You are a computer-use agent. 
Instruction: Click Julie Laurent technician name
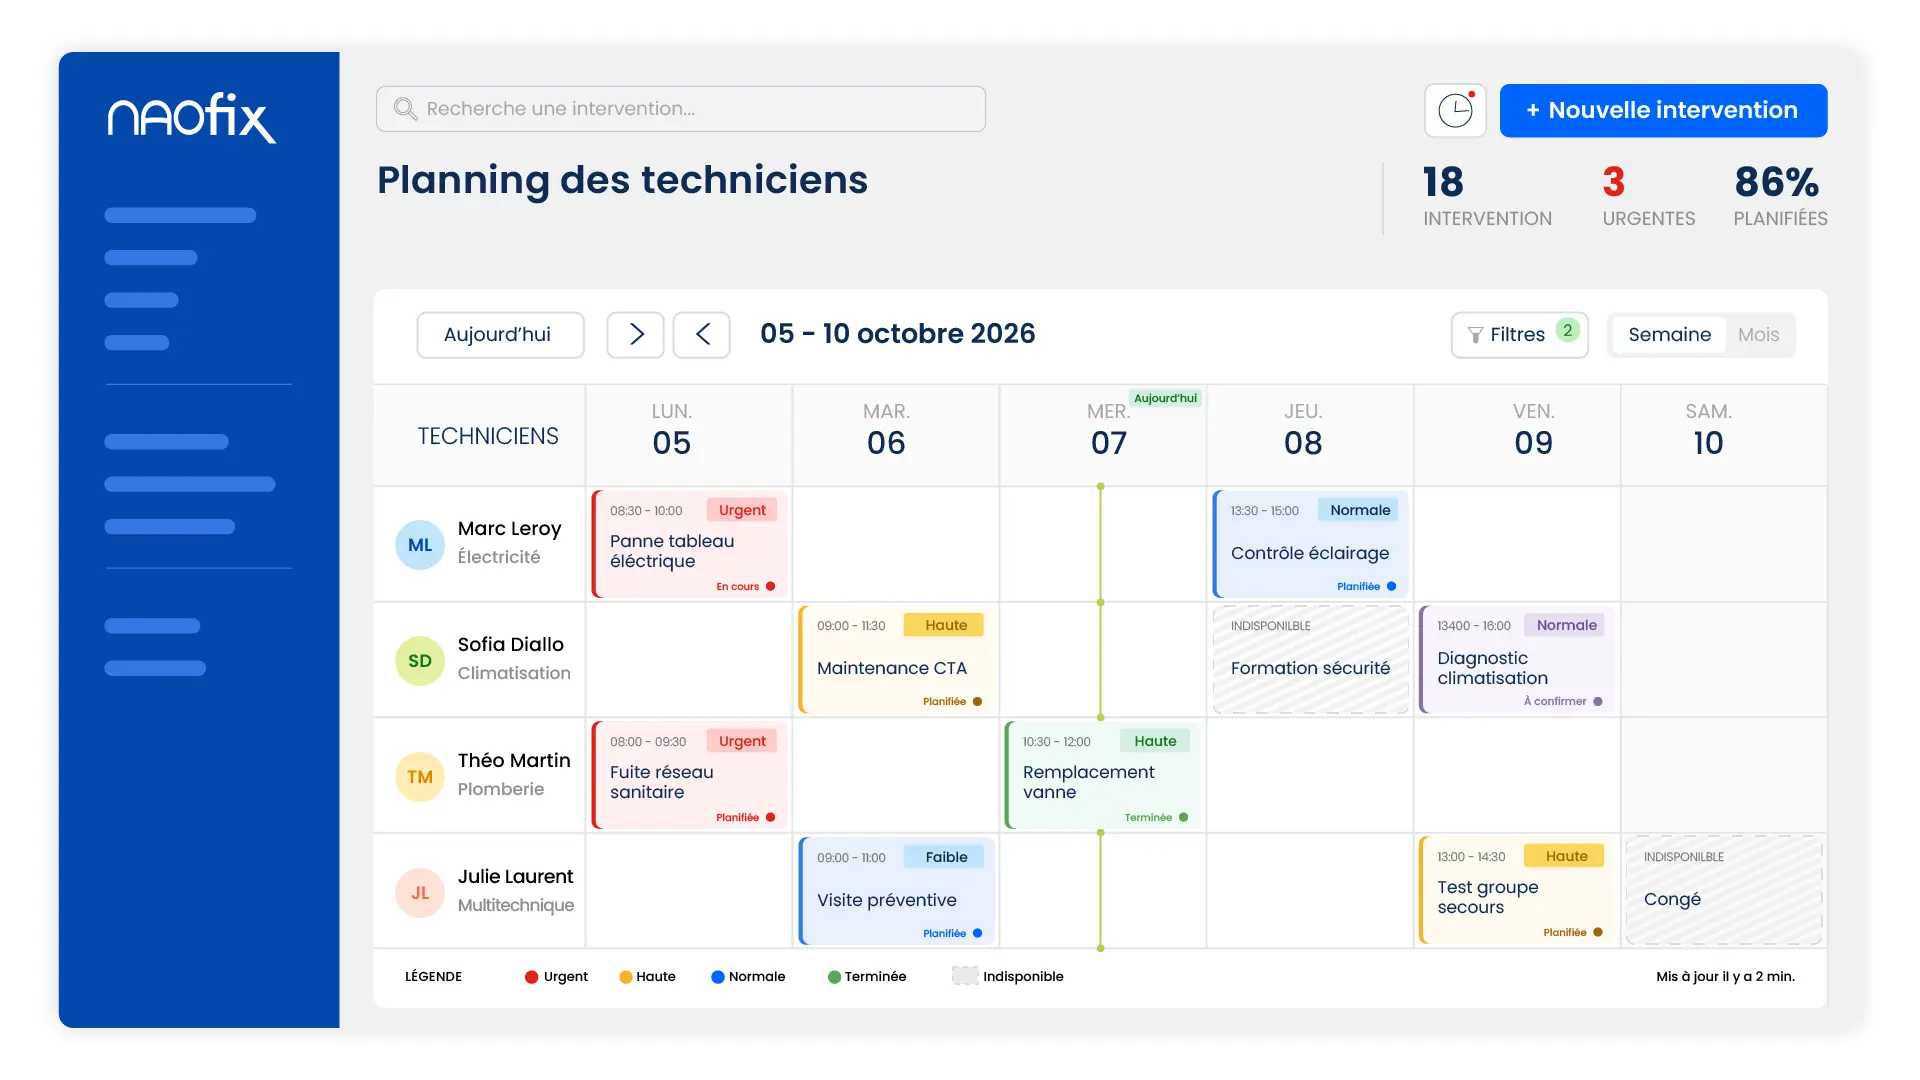[x=515, y=876]
